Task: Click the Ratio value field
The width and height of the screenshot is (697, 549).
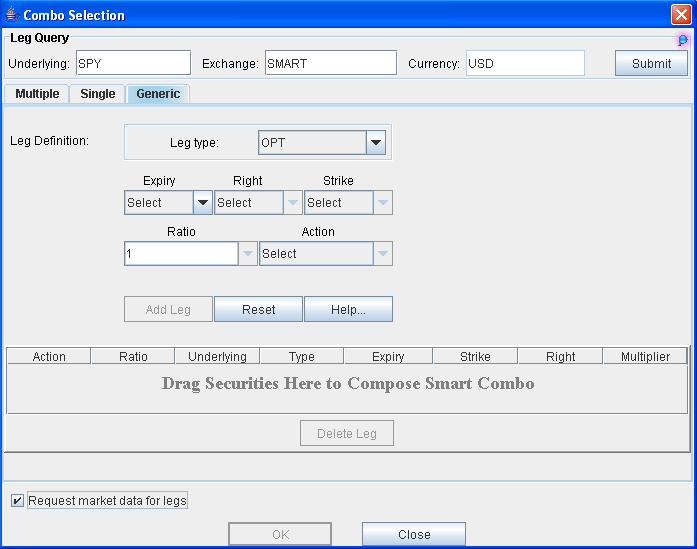Action: pos(180,254)
